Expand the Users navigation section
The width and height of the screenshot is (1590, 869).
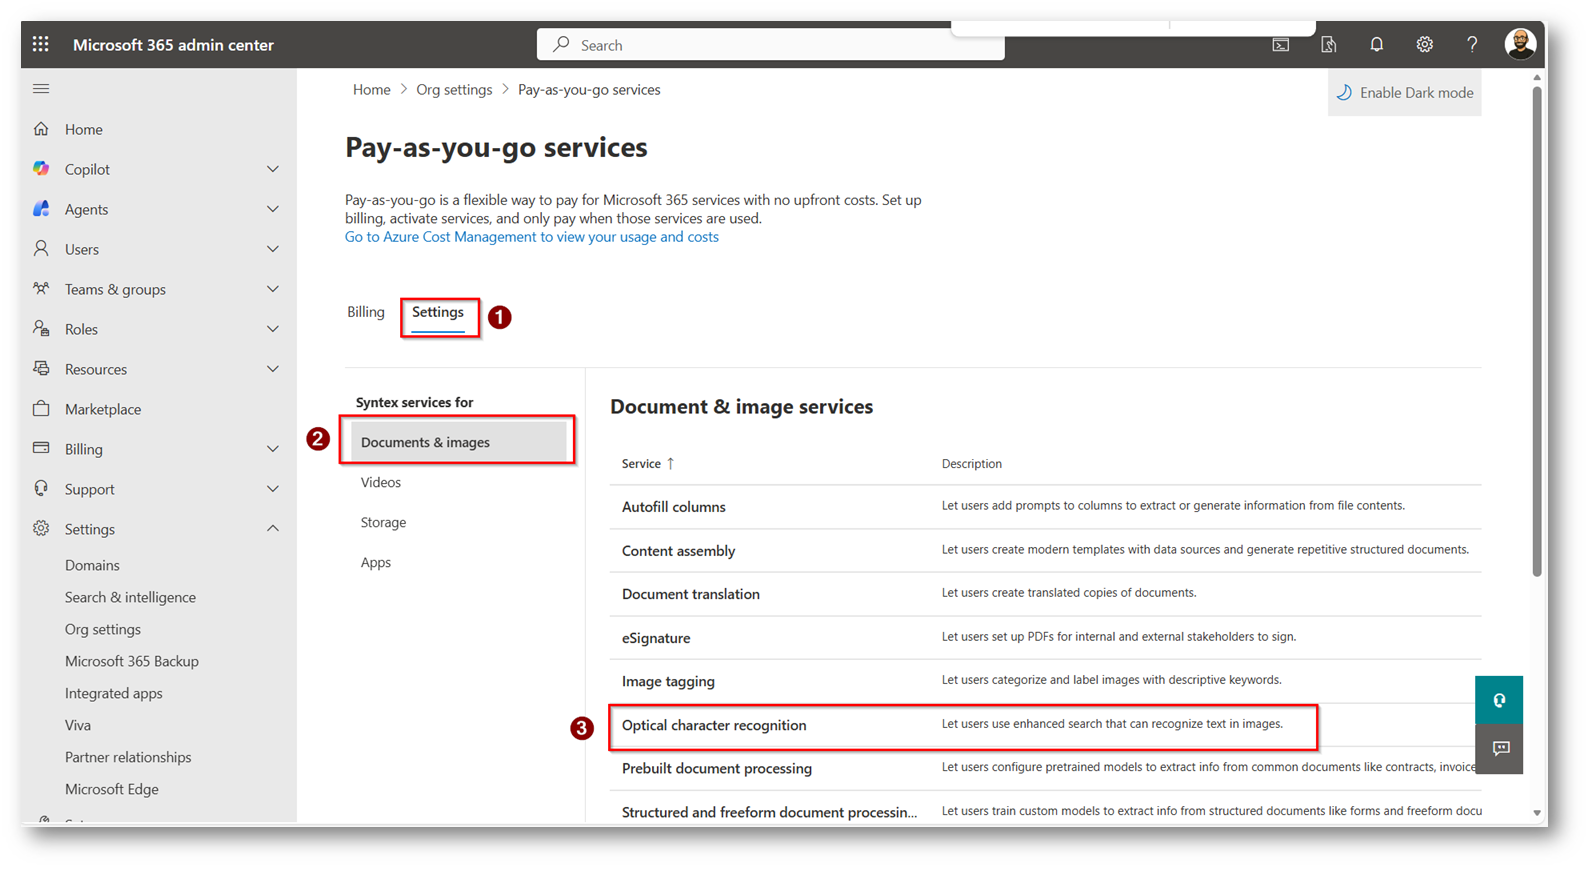272,249
